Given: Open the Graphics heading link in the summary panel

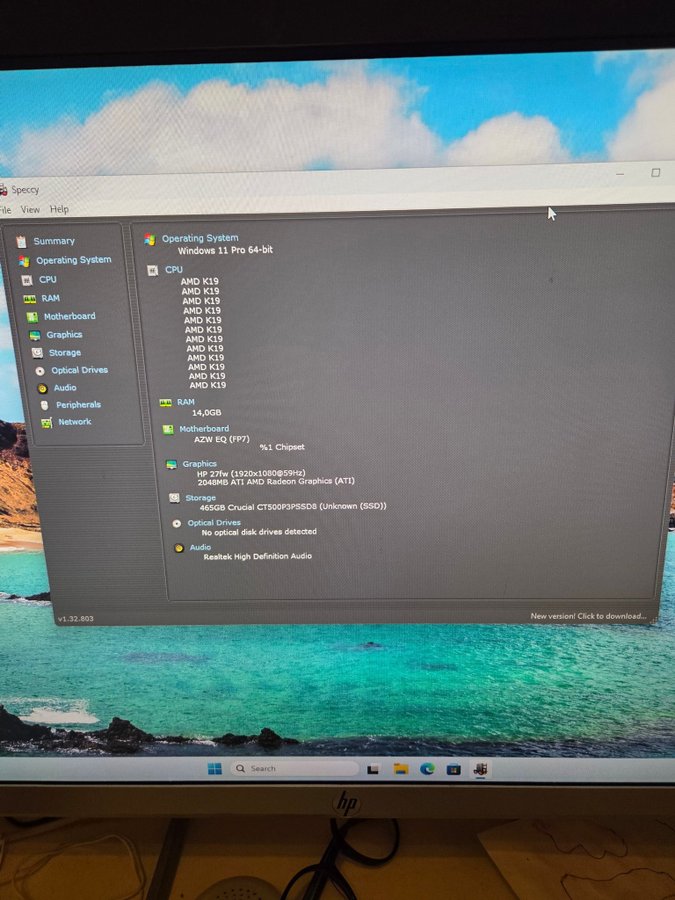Looking at the screenshot, I should (x=199, y=464).
